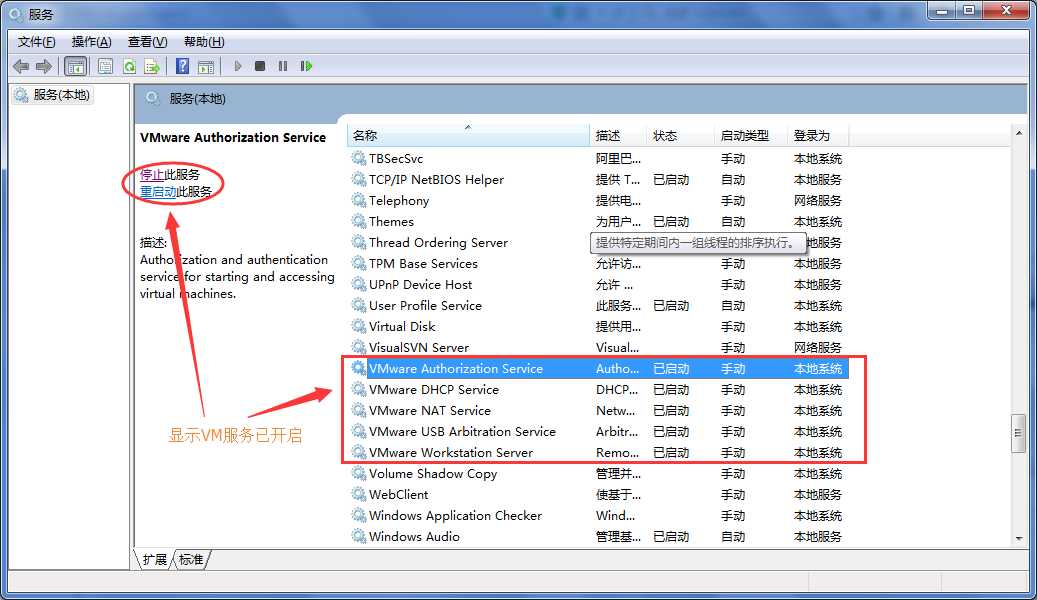Click gear icon of TBSecSvc row
Screen dimensions: 1037x600
(358, 158)
